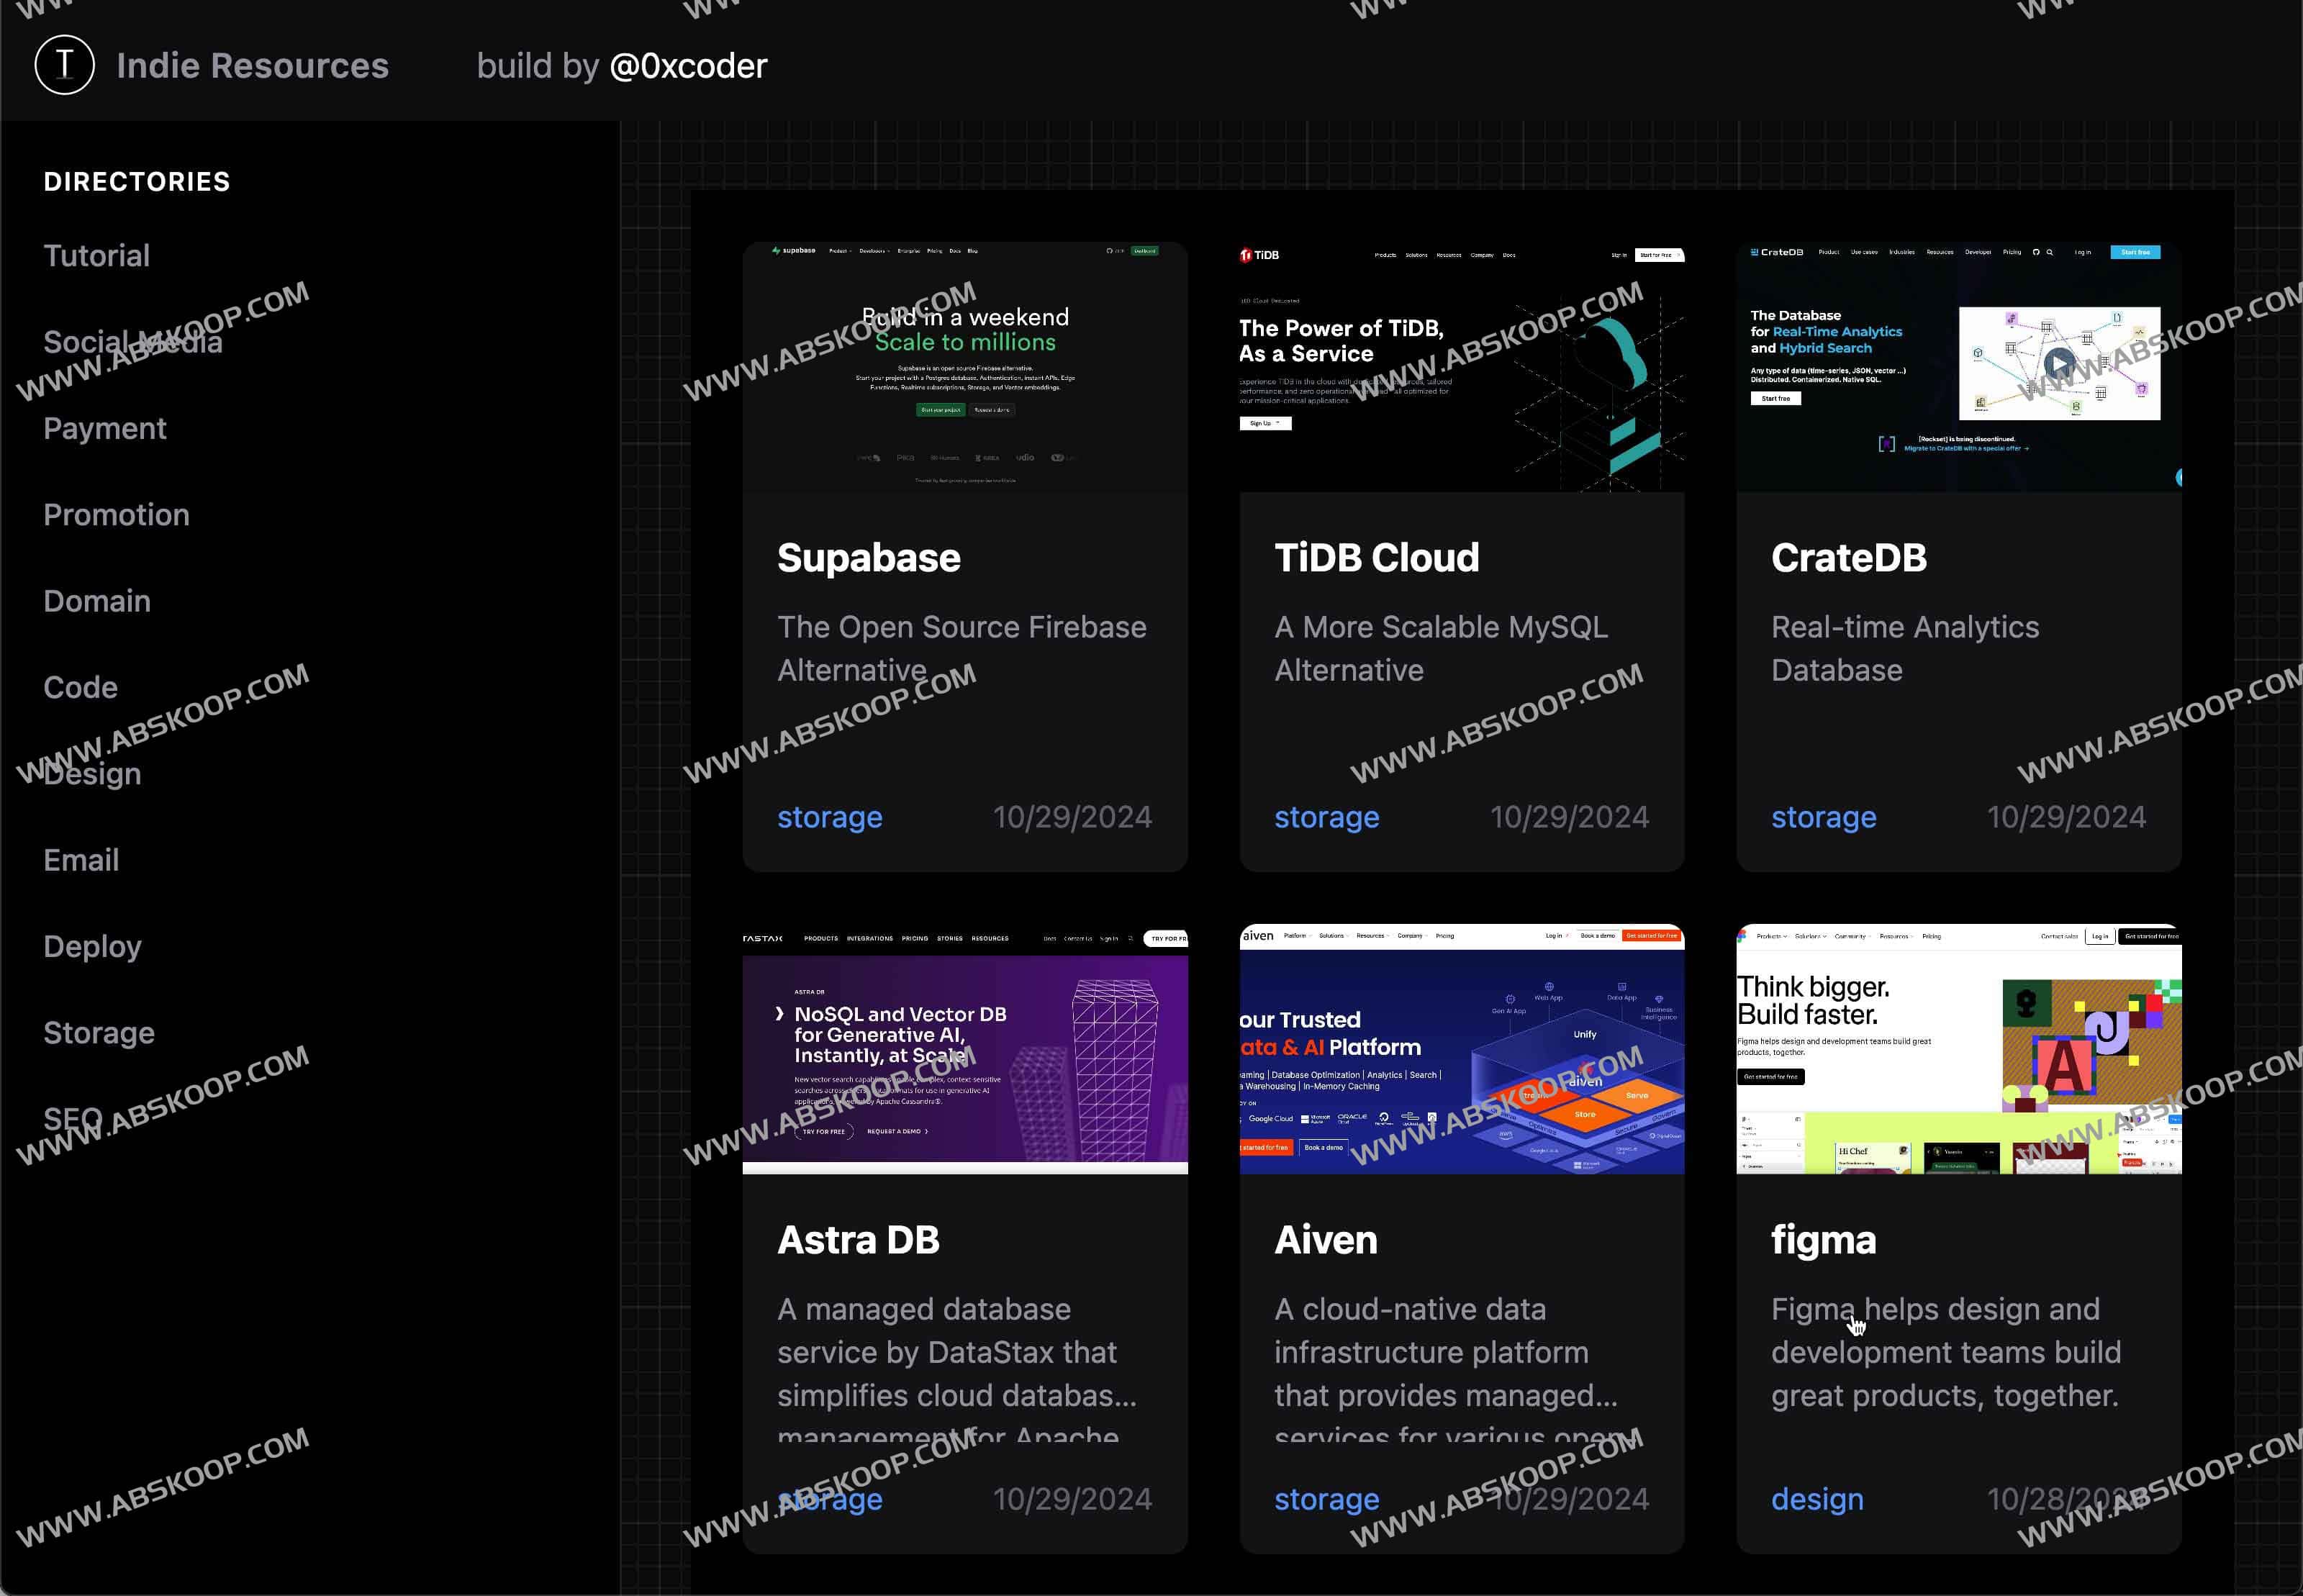Click the Indie Resources circular logo icon
Image resolution: width=2303 pixels, height=1596 pixels.
64,65
